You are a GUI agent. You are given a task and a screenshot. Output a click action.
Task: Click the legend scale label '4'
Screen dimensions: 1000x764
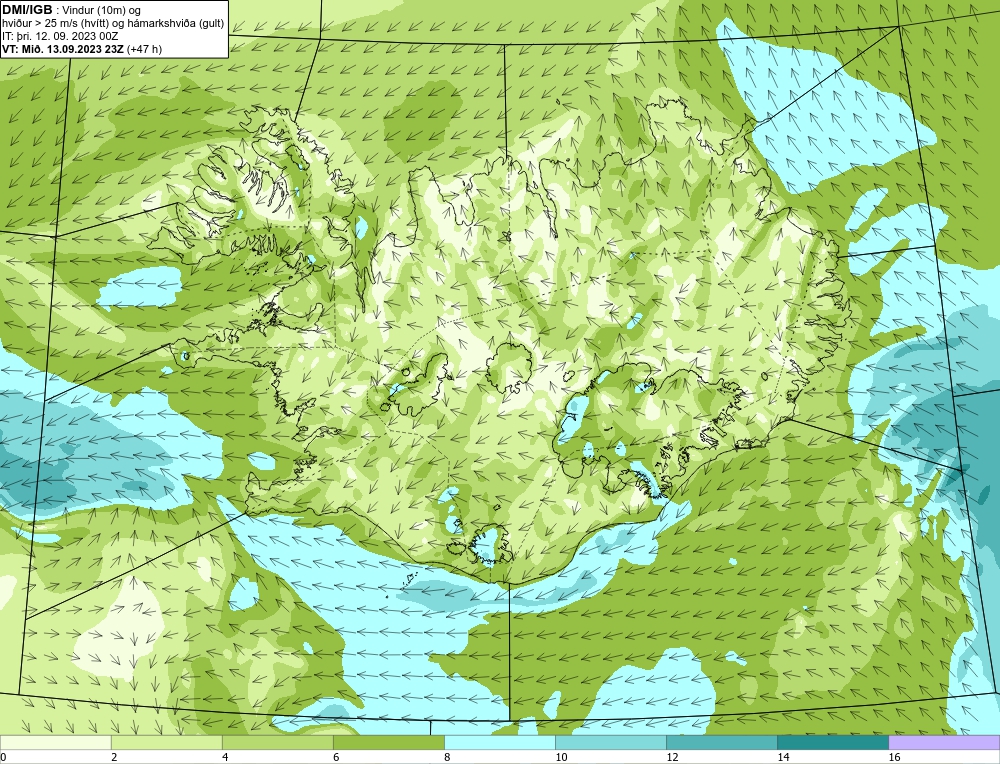225,757
